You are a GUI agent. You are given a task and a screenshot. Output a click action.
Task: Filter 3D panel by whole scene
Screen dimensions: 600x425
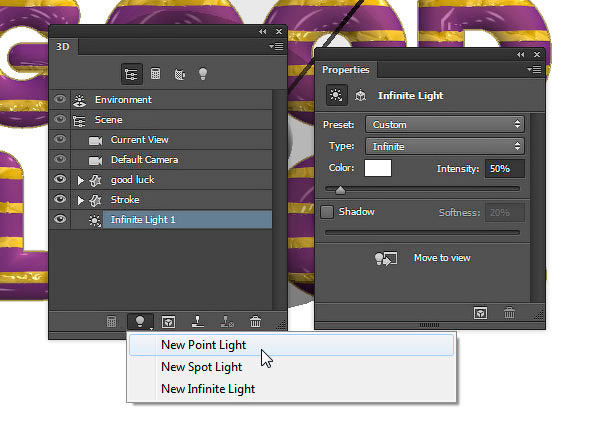click(131, 74)
